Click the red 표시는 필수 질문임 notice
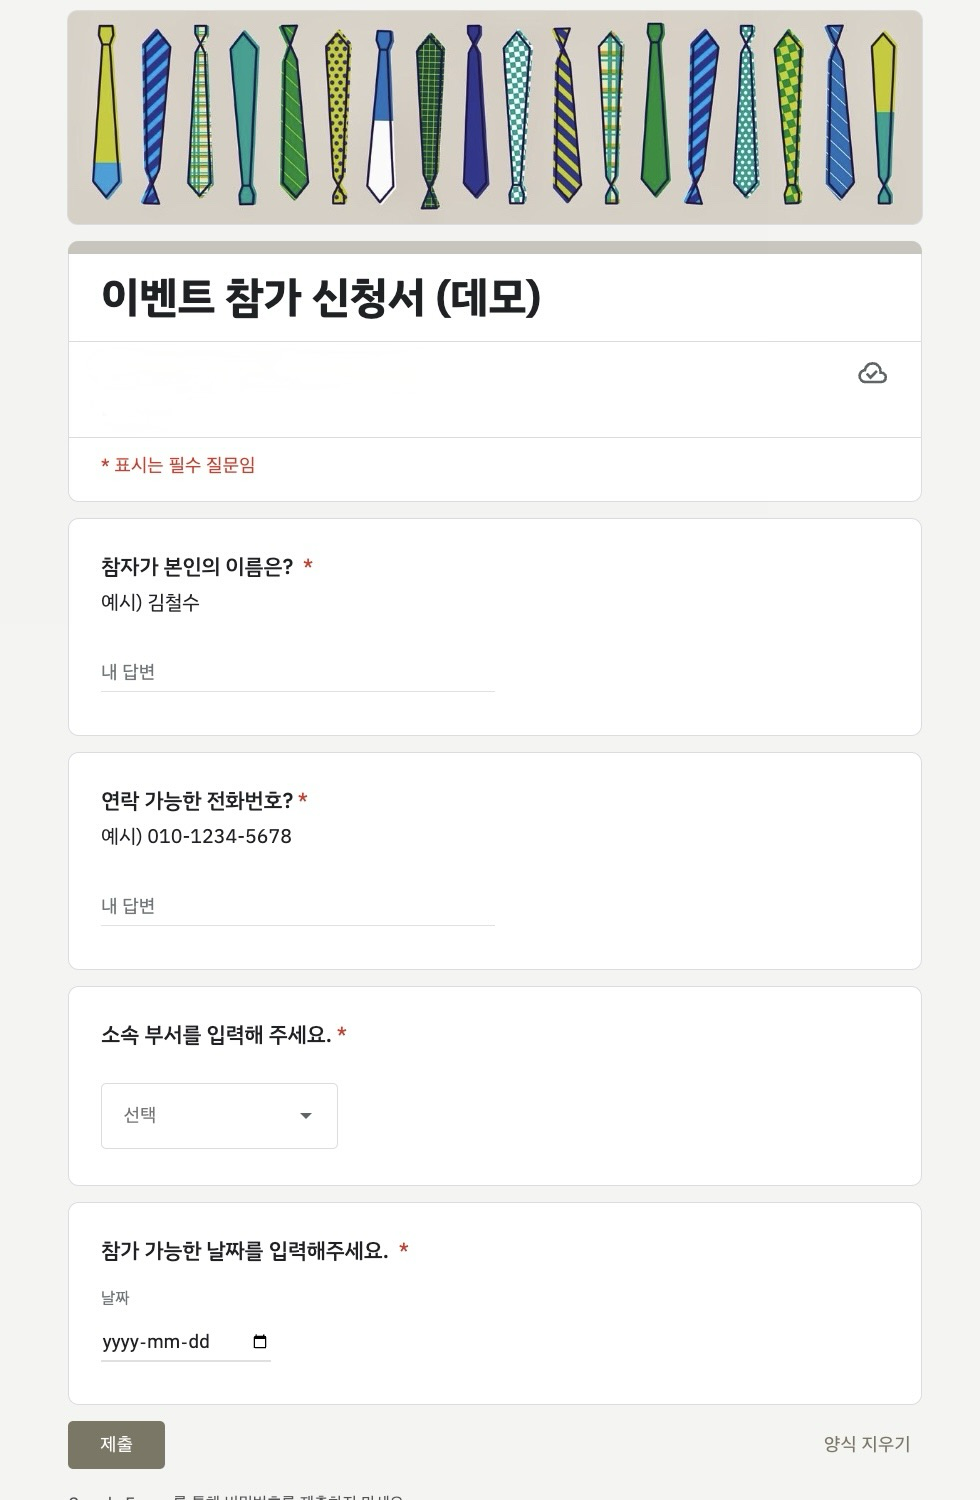 point(178,465)
